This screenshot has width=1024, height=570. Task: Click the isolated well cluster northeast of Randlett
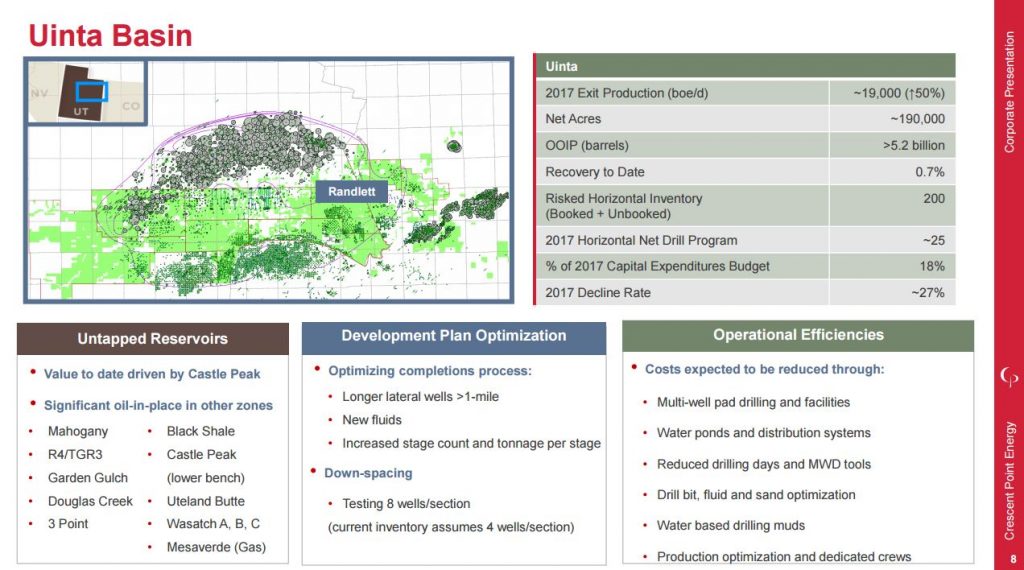click(x=455, y=146)
